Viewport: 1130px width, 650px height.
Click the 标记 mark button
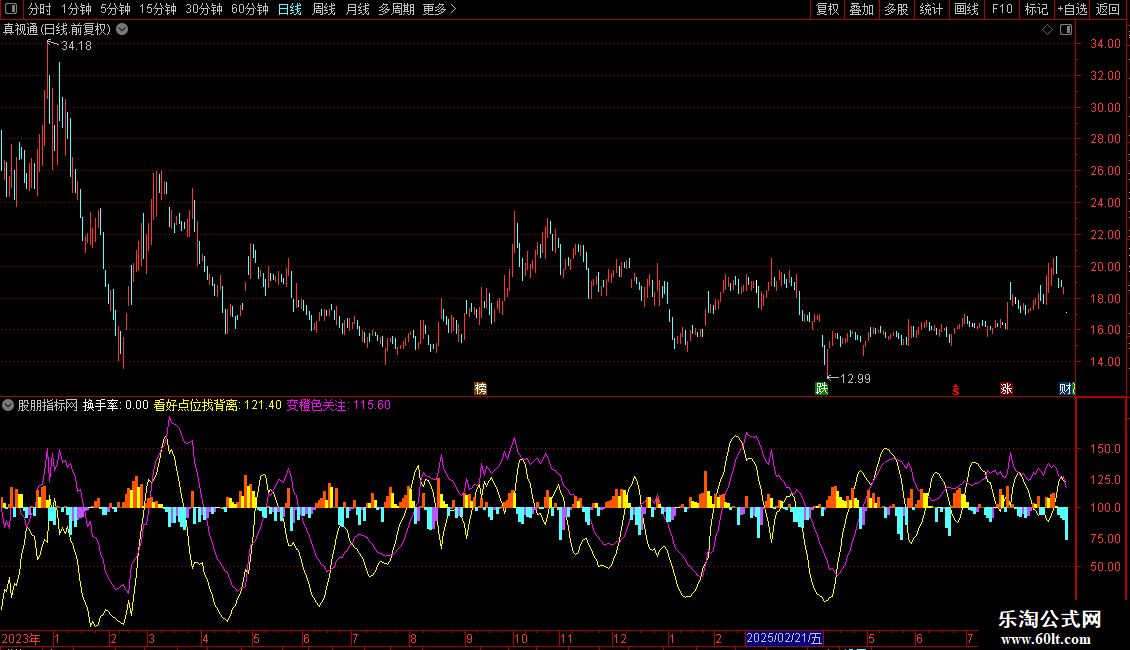[1036, 9]
